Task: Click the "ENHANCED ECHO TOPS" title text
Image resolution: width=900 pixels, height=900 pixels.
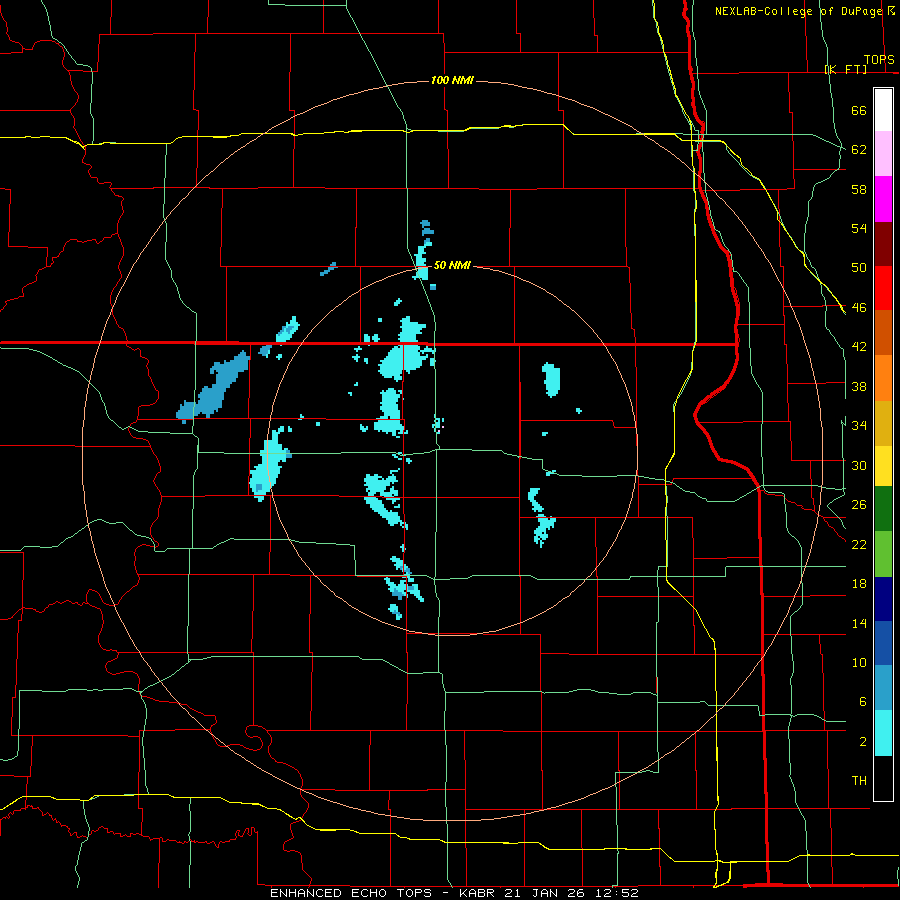Action: [x=351, y=893]
